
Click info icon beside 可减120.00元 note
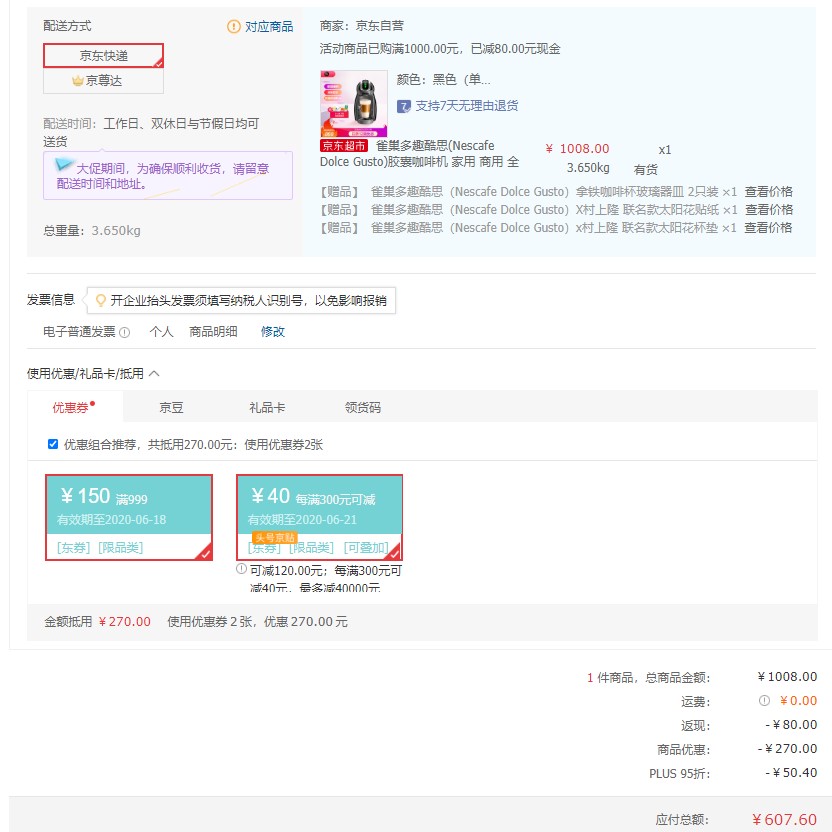coord(241,569)
